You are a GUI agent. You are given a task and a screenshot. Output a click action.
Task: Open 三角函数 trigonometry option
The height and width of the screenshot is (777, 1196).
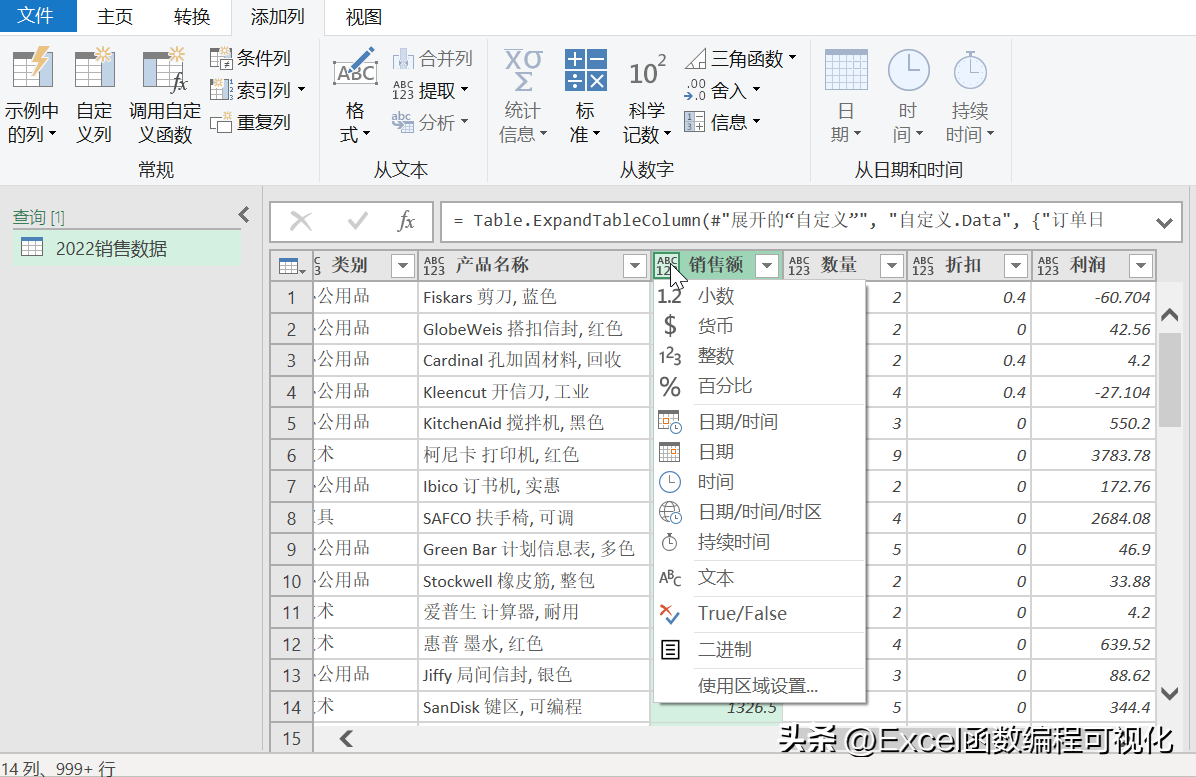point(741,59)
